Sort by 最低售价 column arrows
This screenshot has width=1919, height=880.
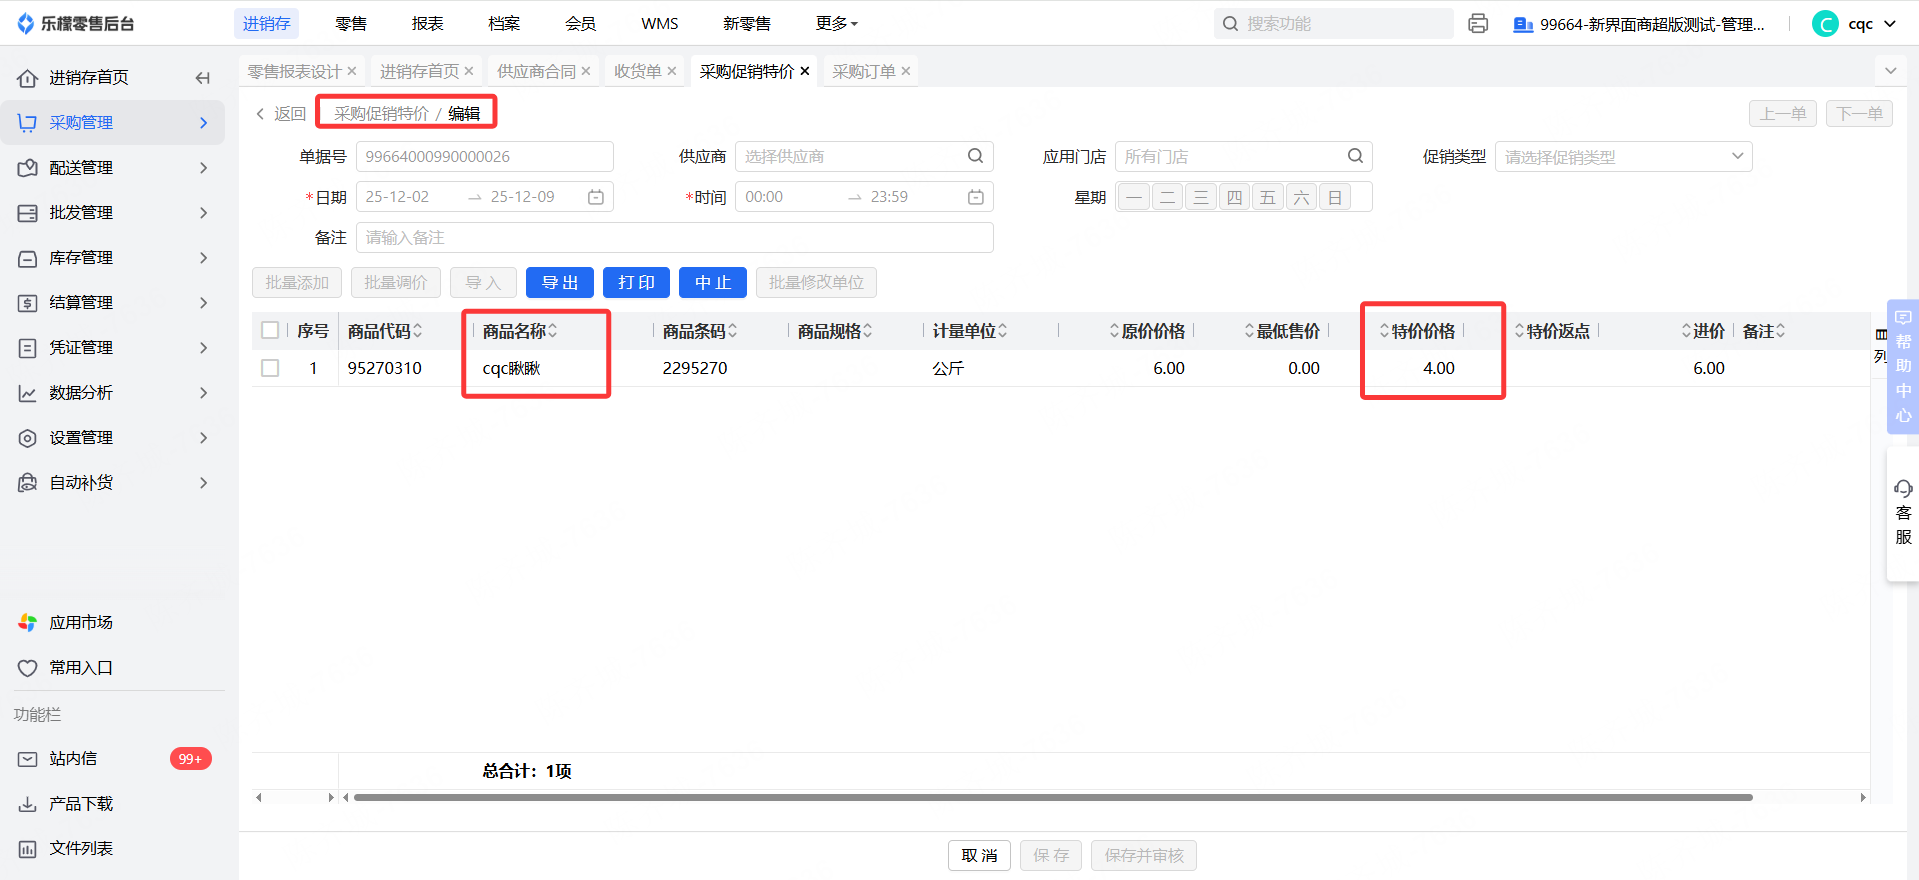click(1250, 331)
